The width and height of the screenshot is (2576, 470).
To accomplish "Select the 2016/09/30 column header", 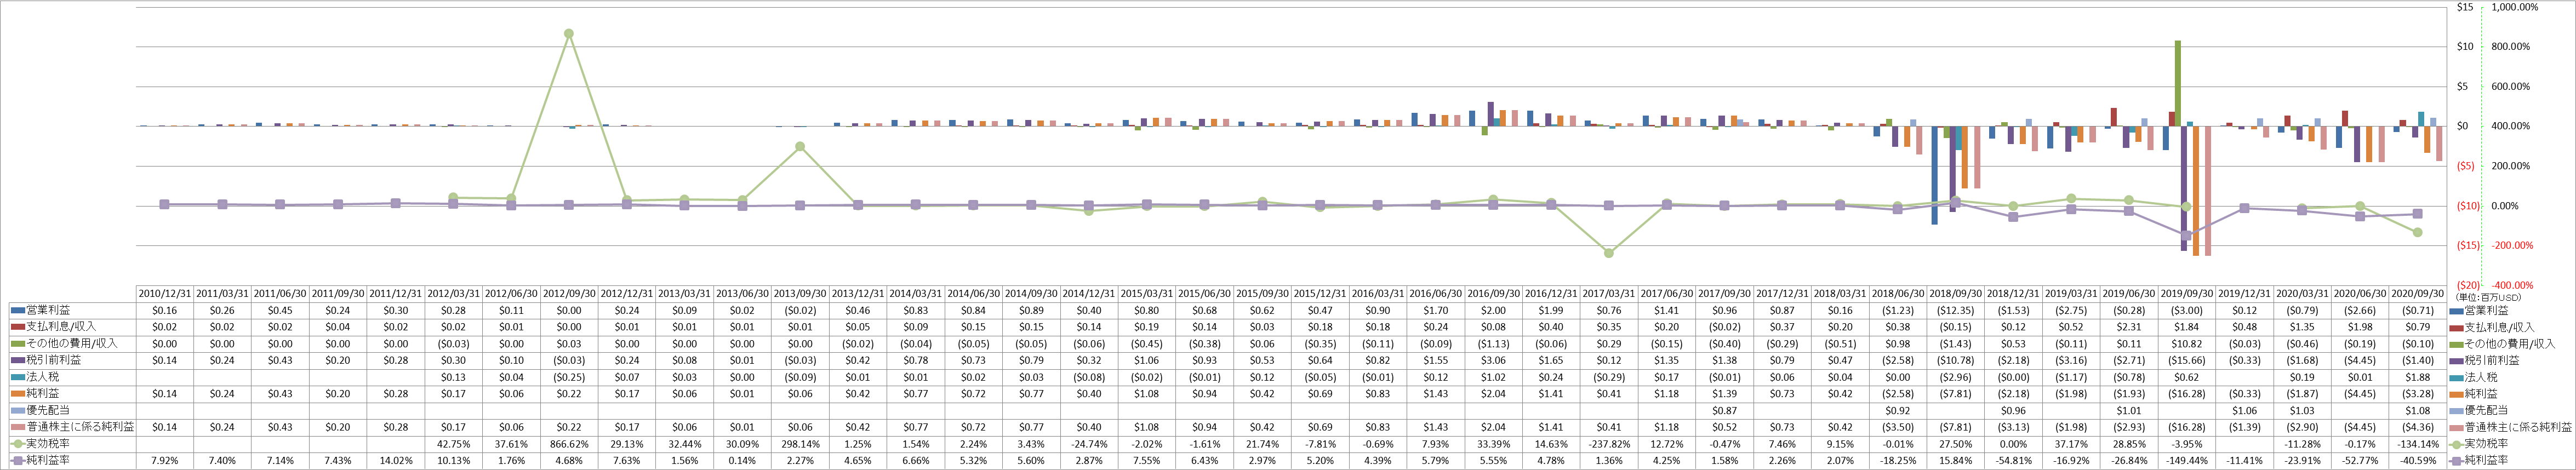I will [1494, 294].
